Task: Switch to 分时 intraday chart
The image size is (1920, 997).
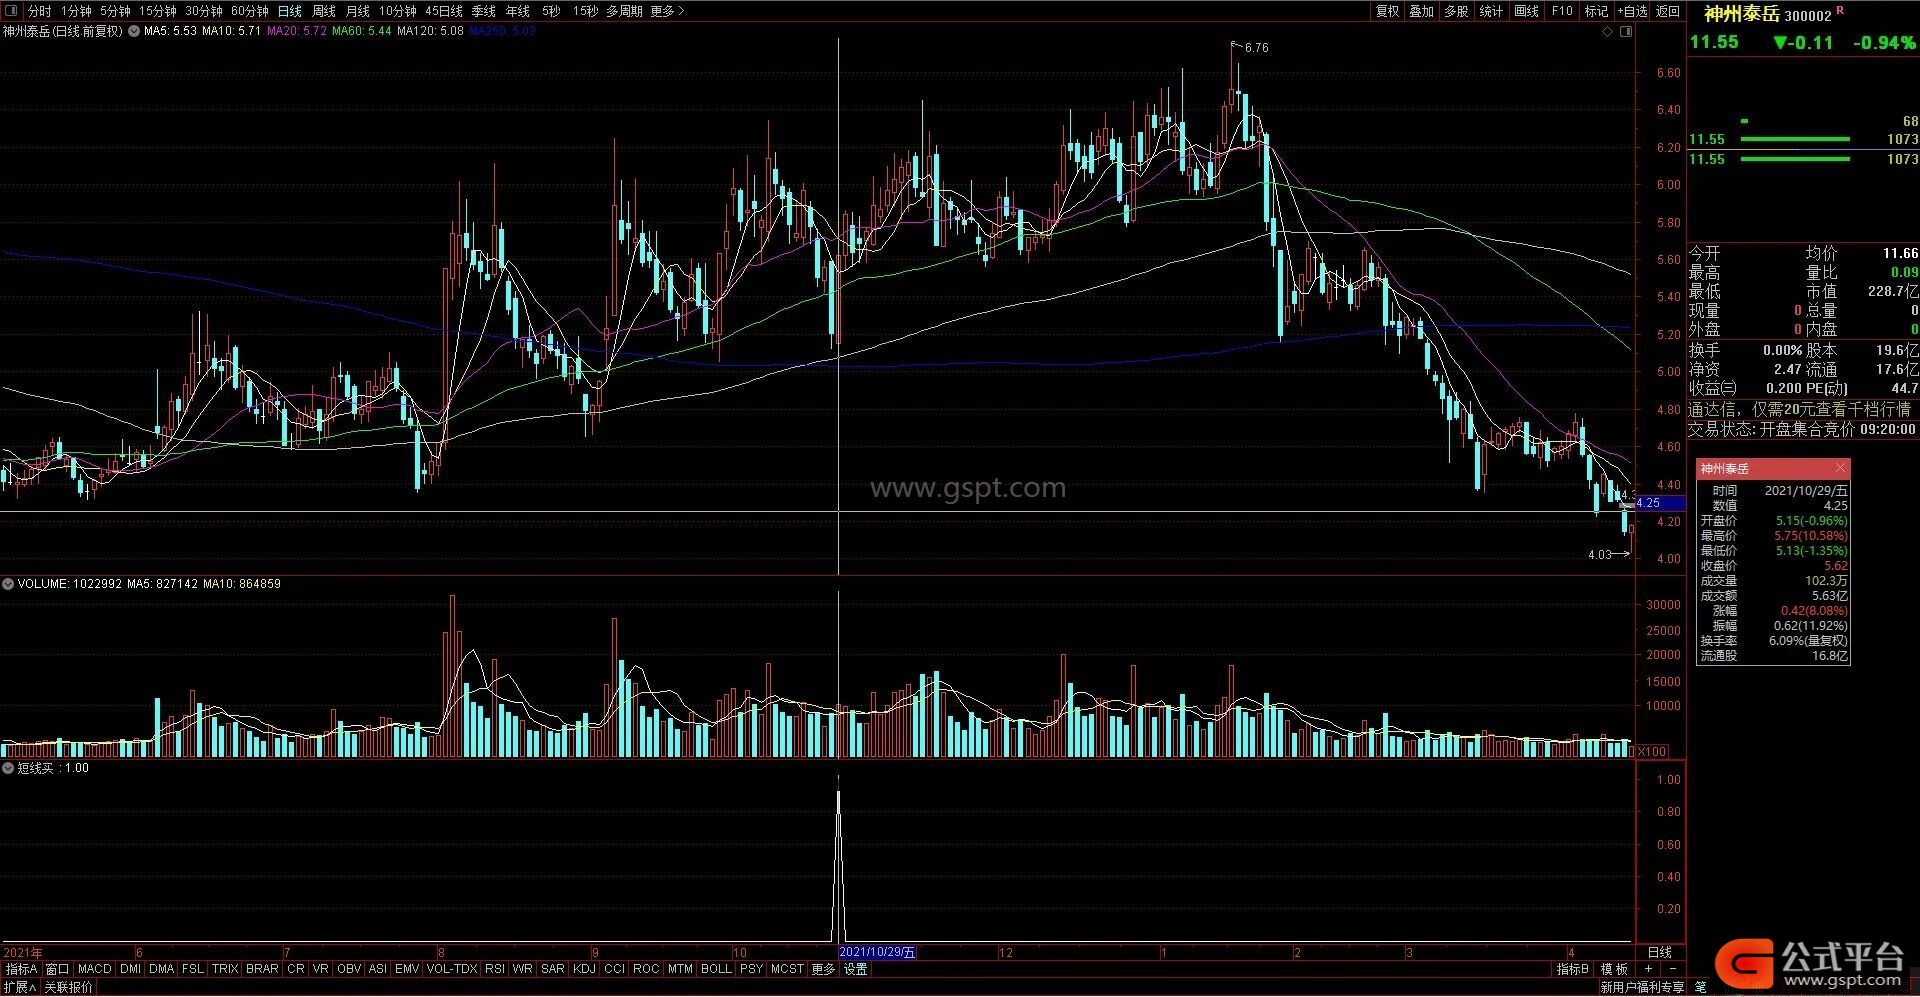Action: tap(39, 11)
